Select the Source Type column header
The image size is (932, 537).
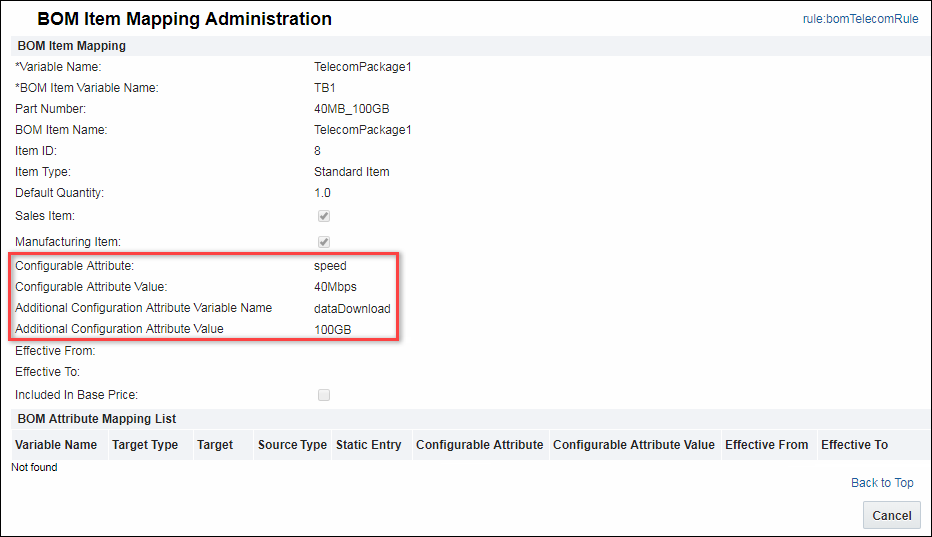point(292,445)
